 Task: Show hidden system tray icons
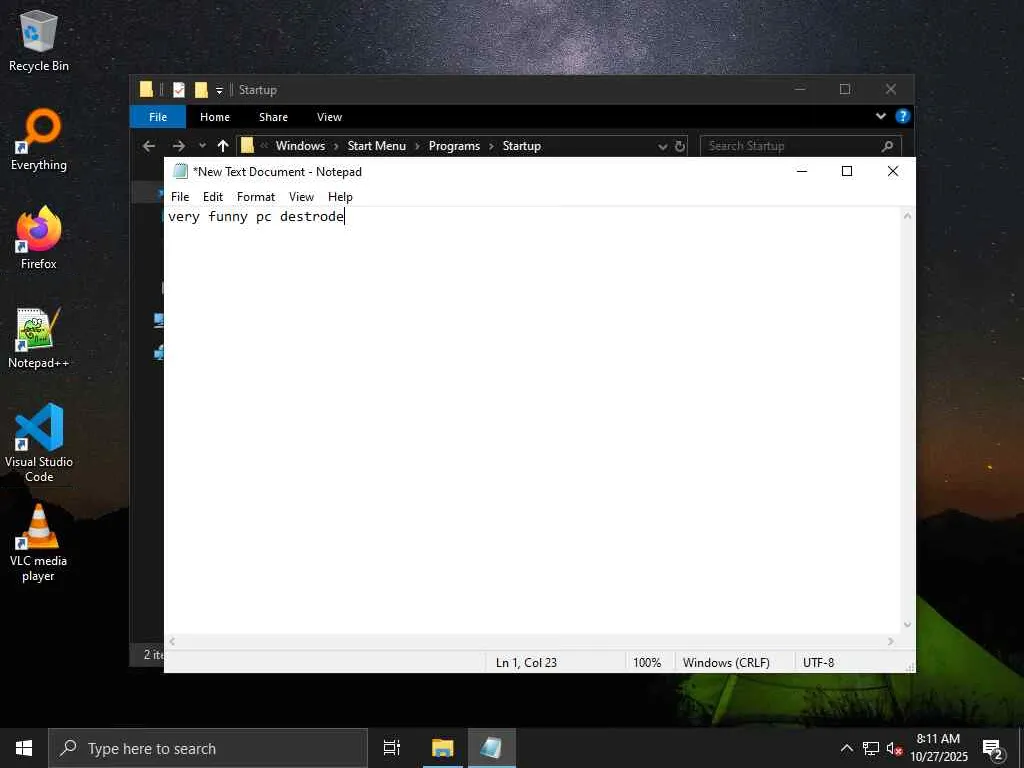pos(846,748)
